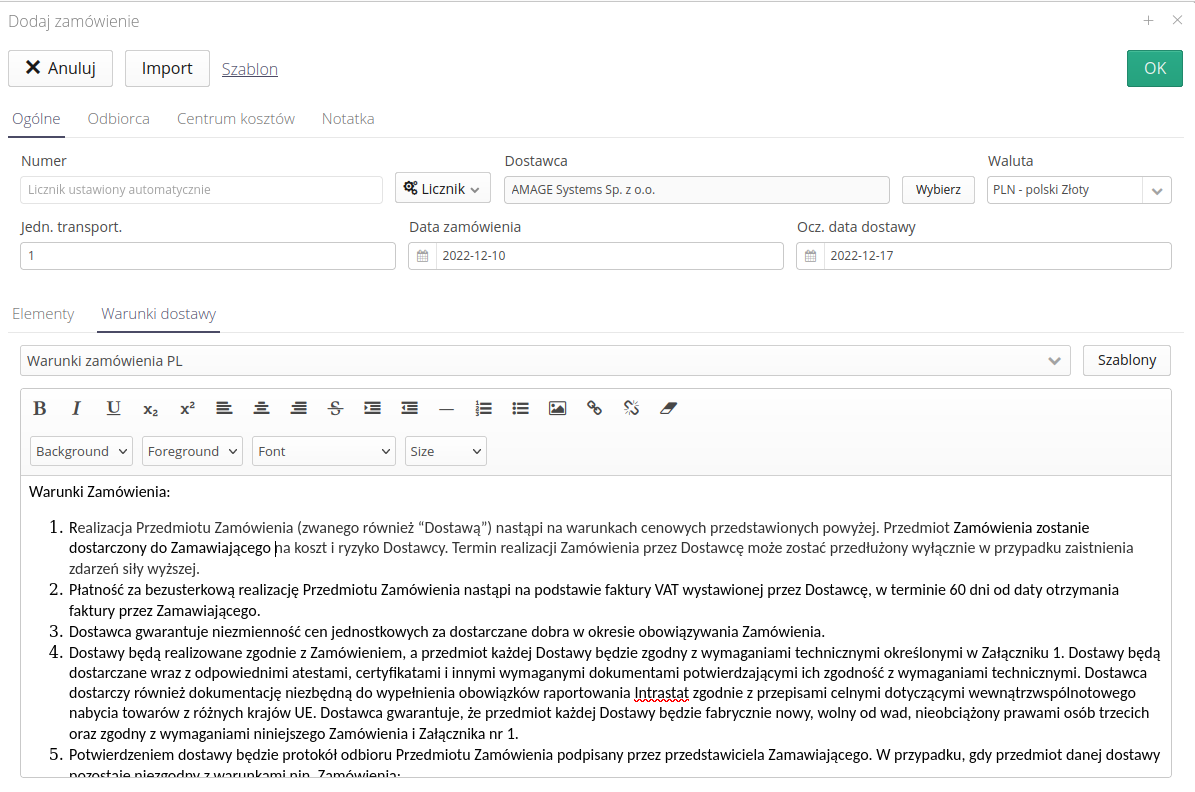
Task: Clear formatting with the eraser icon
Action: tap(668, 408)
